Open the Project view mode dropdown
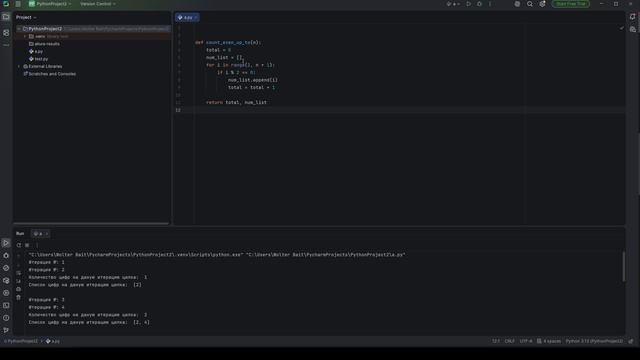640x360 pixels. tap(26, 17)
